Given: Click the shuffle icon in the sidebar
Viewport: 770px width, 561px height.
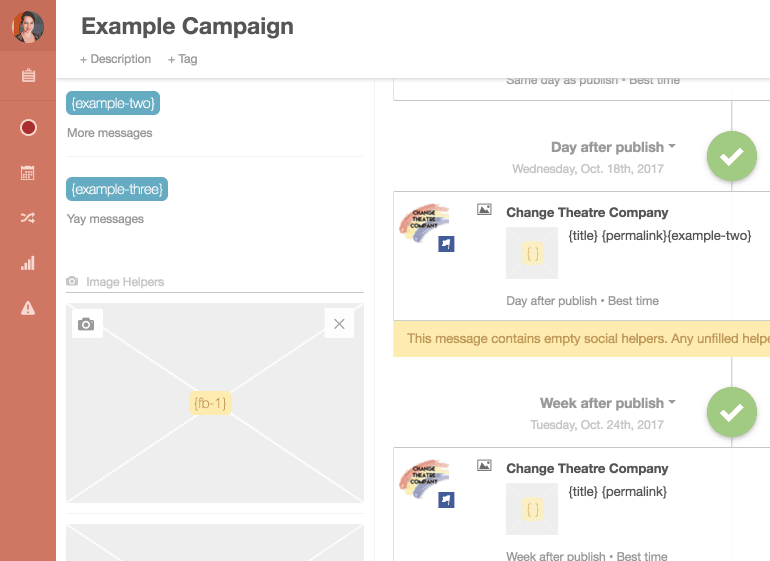Looking at the screenshot, I should pos(28,218).
